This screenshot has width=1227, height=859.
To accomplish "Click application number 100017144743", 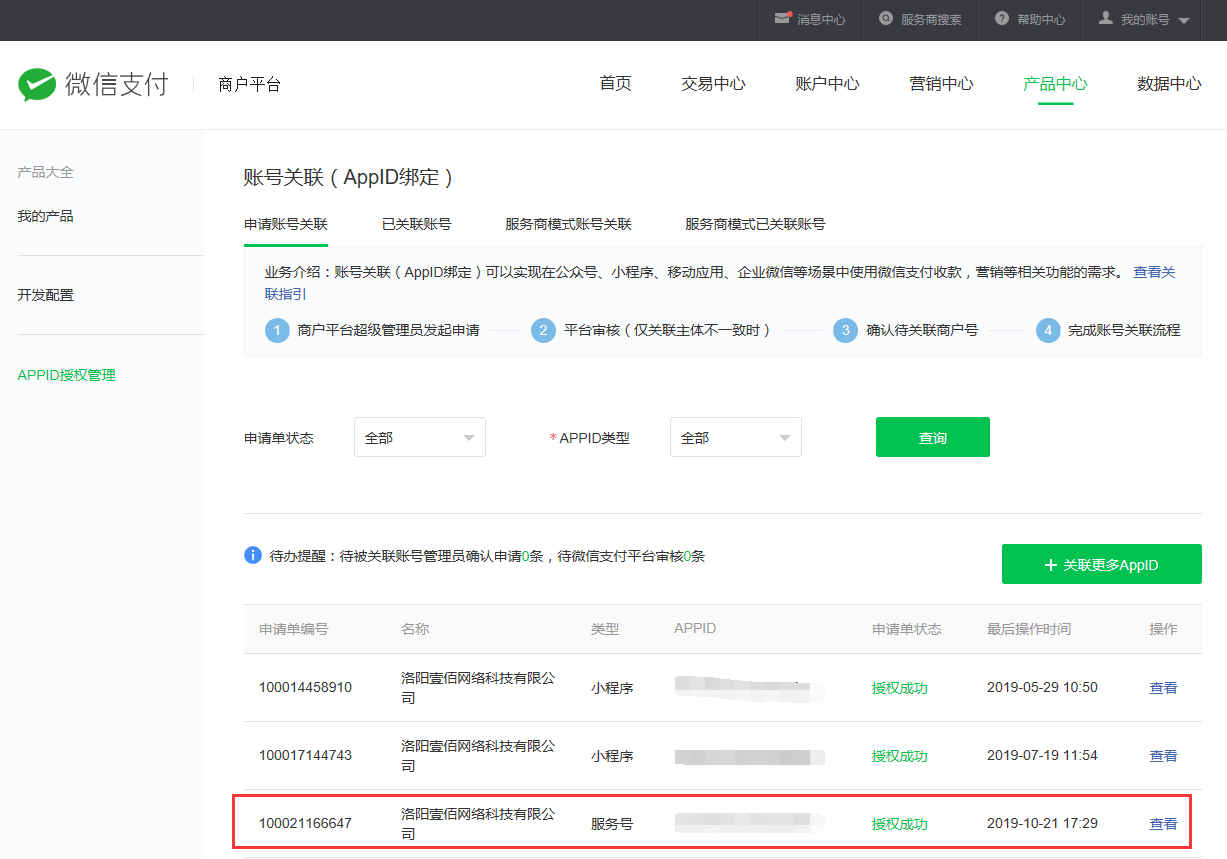I will pos(305,756).
